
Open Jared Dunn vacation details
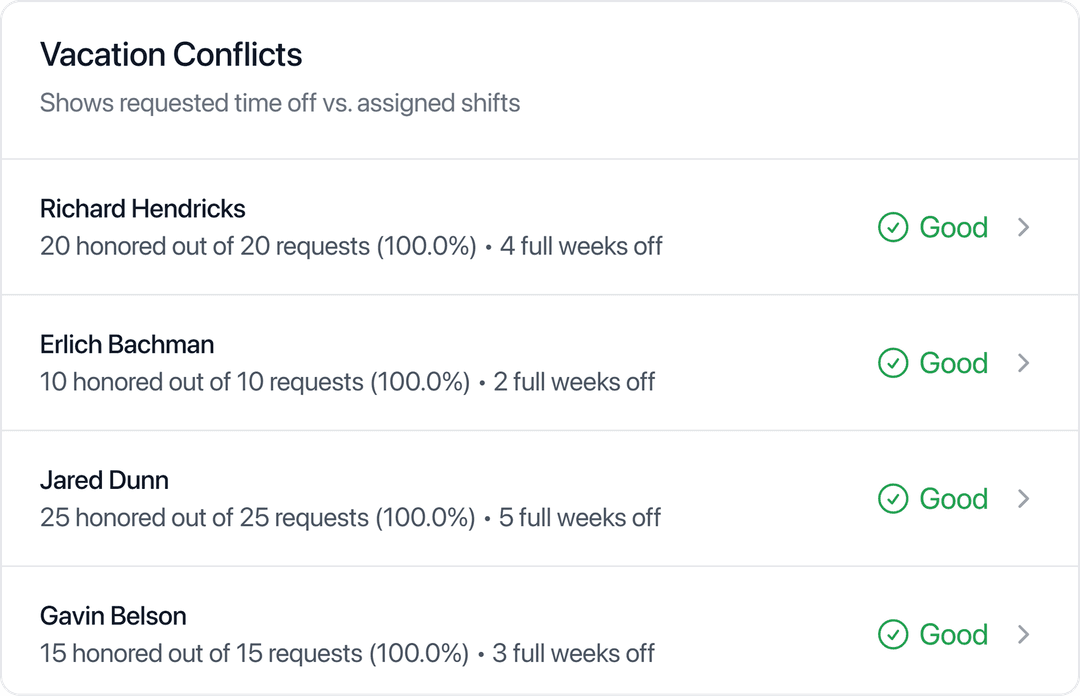coord(104,481)
